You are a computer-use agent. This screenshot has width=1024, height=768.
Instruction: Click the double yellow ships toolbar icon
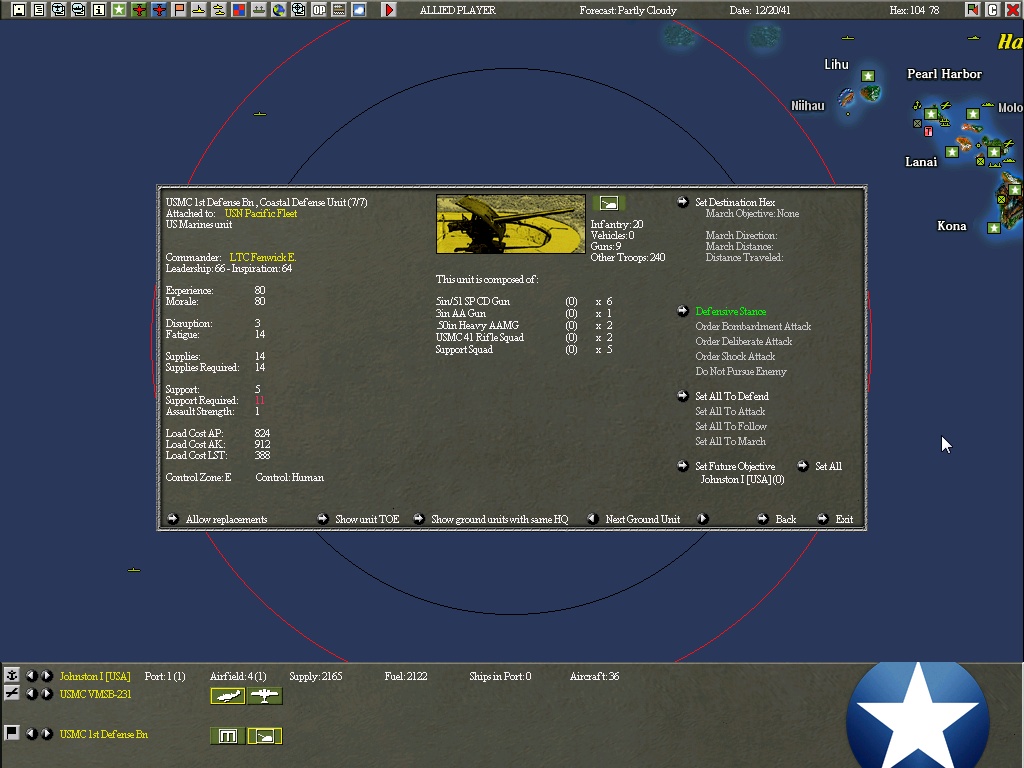219,10
